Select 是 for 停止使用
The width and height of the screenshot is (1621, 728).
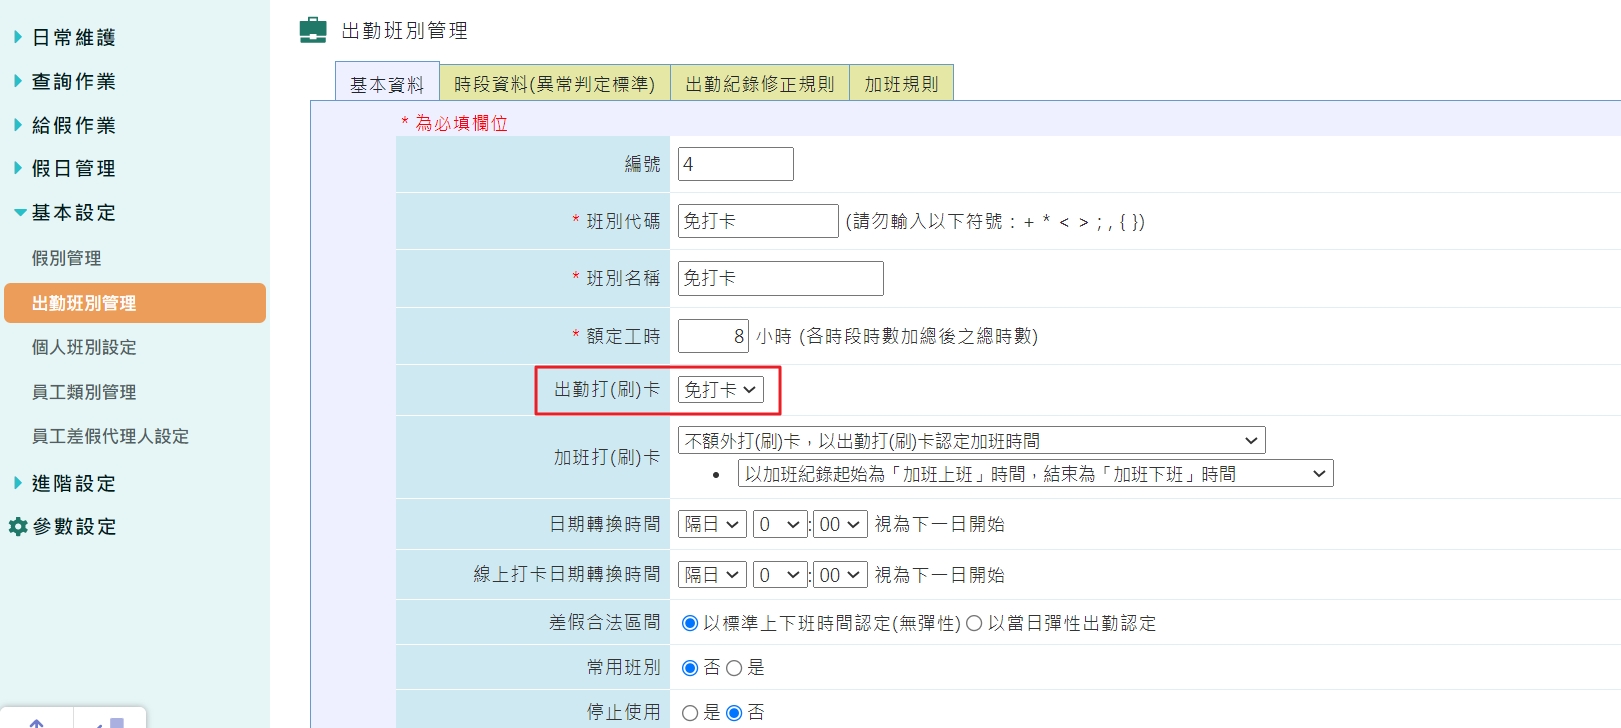690,713
